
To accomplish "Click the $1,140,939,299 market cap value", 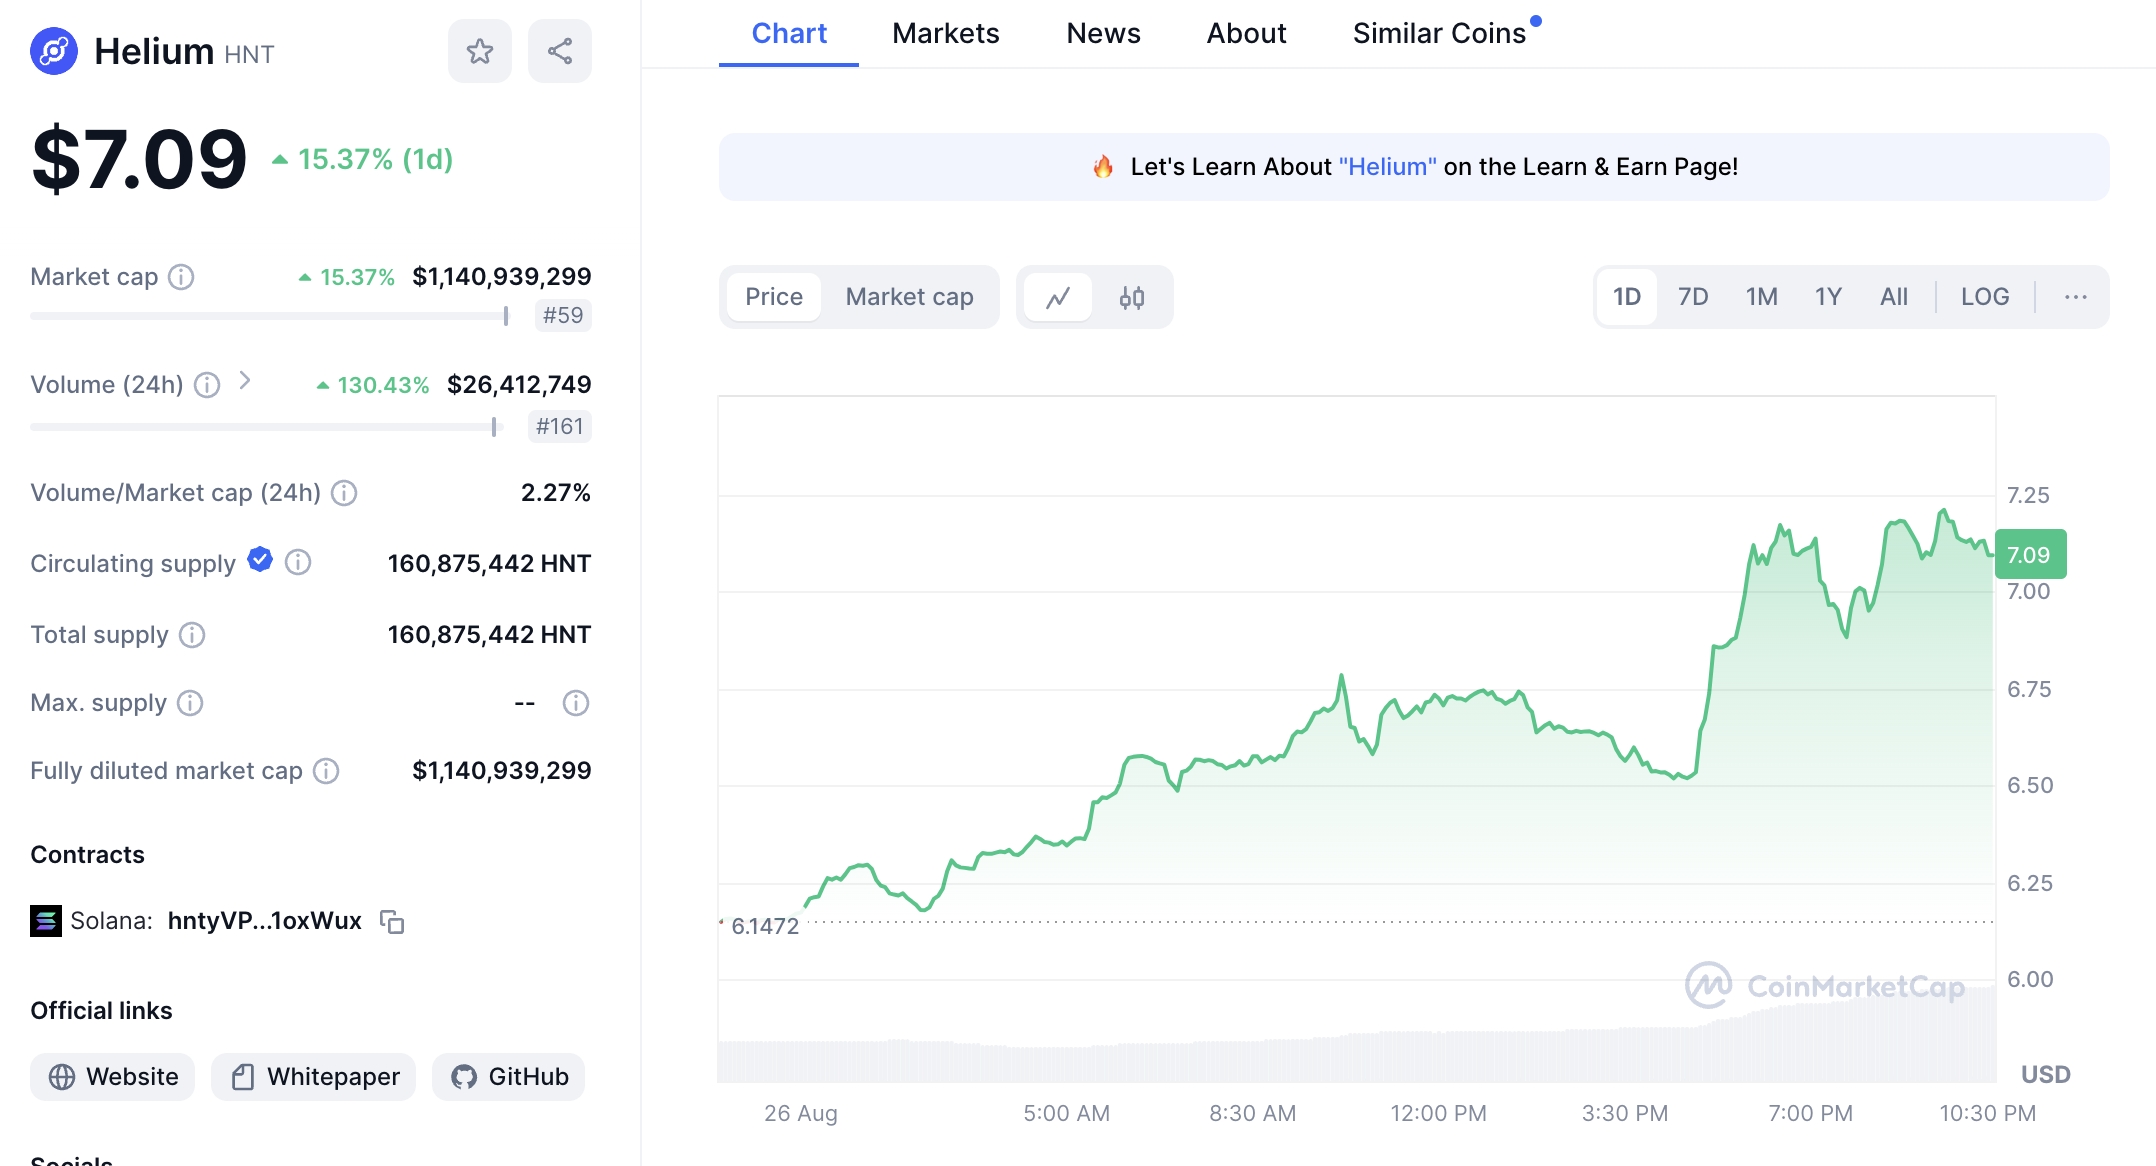I will (x=502, y=277).
